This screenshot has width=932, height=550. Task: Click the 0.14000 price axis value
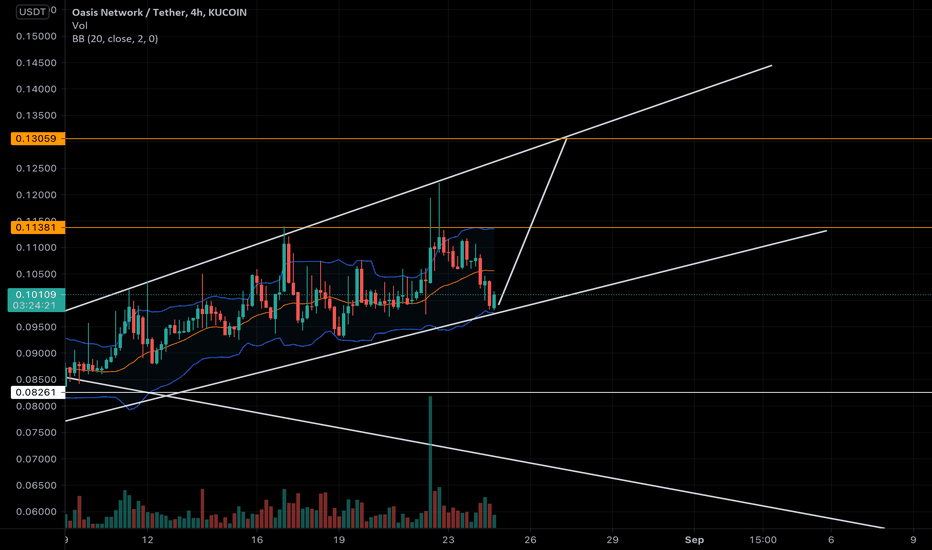click(x=37, y=89)
